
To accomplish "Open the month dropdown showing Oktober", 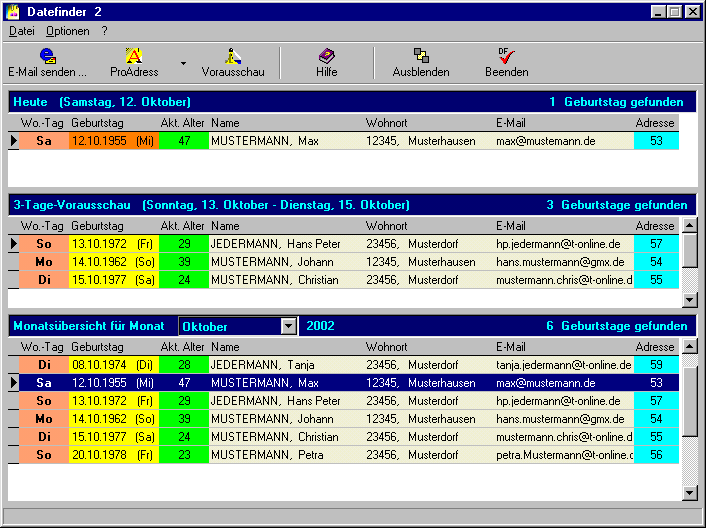I will [288, 326].
